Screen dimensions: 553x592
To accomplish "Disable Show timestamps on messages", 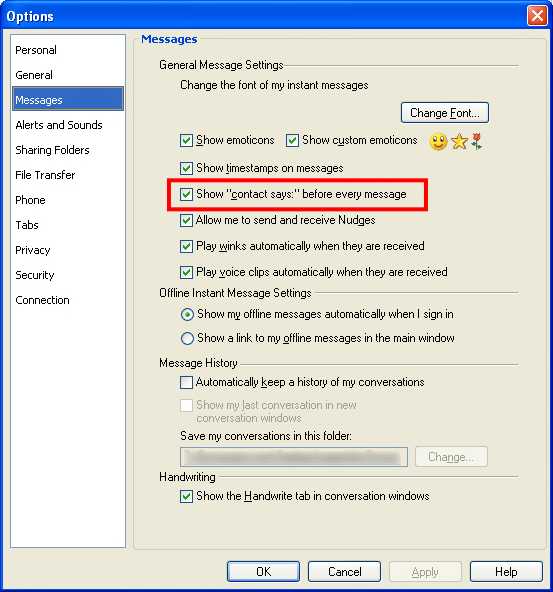I will point(186,168).
